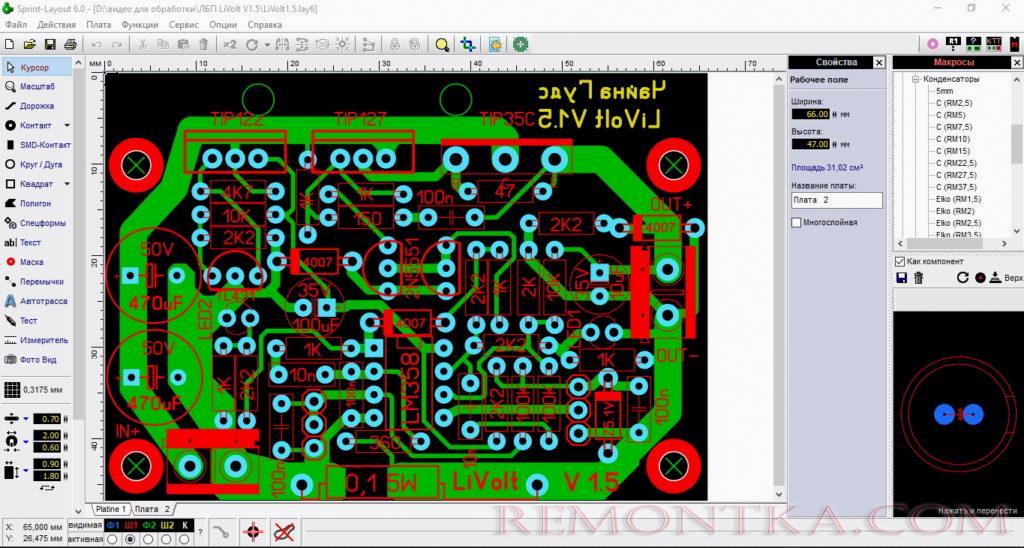Open the SMD pad size preset dropdown
The height and width of the screenshot is (548, 1024).
25,470
